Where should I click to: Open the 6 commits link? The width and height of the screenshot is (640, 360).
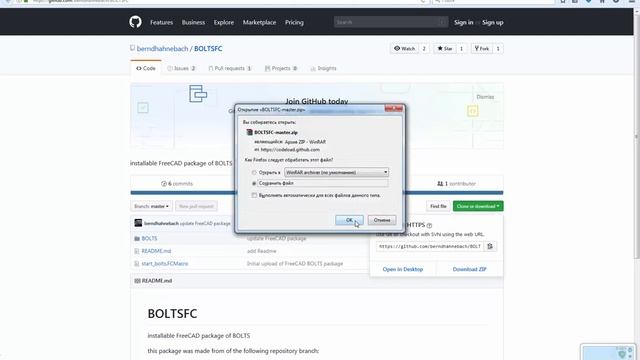tap(177, 184)
